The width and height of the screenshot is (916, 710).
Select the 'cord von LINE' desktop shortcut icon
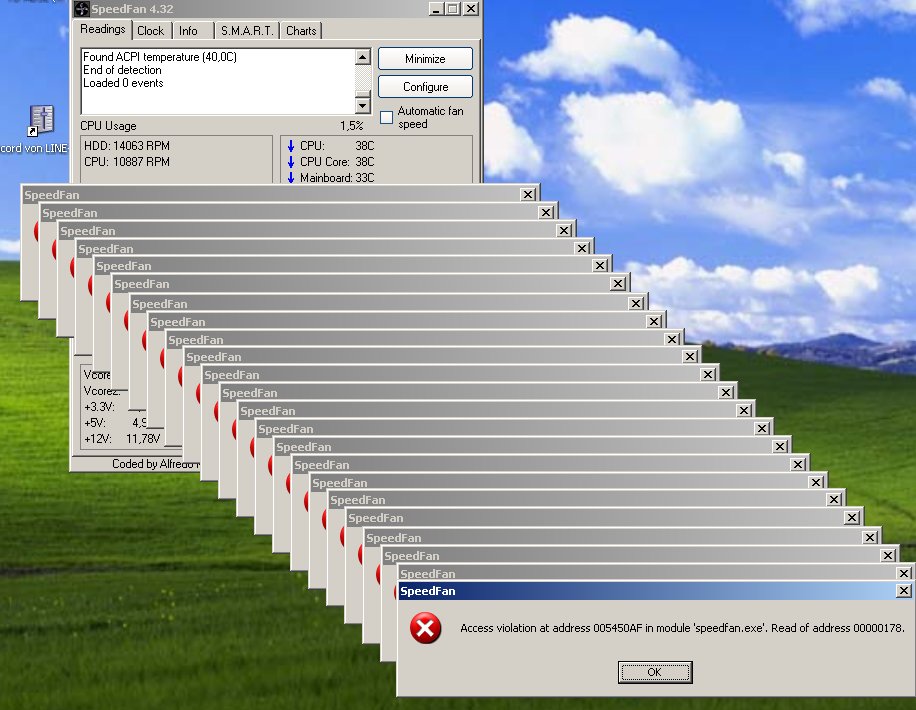[x=41, y=121]
